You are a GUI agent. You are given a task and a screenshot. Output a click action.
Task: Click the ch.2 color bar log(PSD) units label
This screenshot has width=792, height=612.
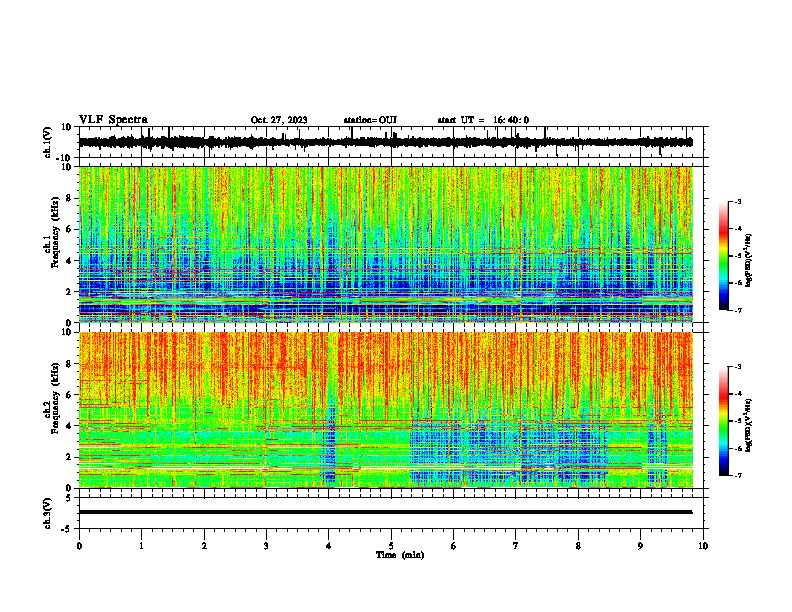pyautogui.click(x=749, y=425)
